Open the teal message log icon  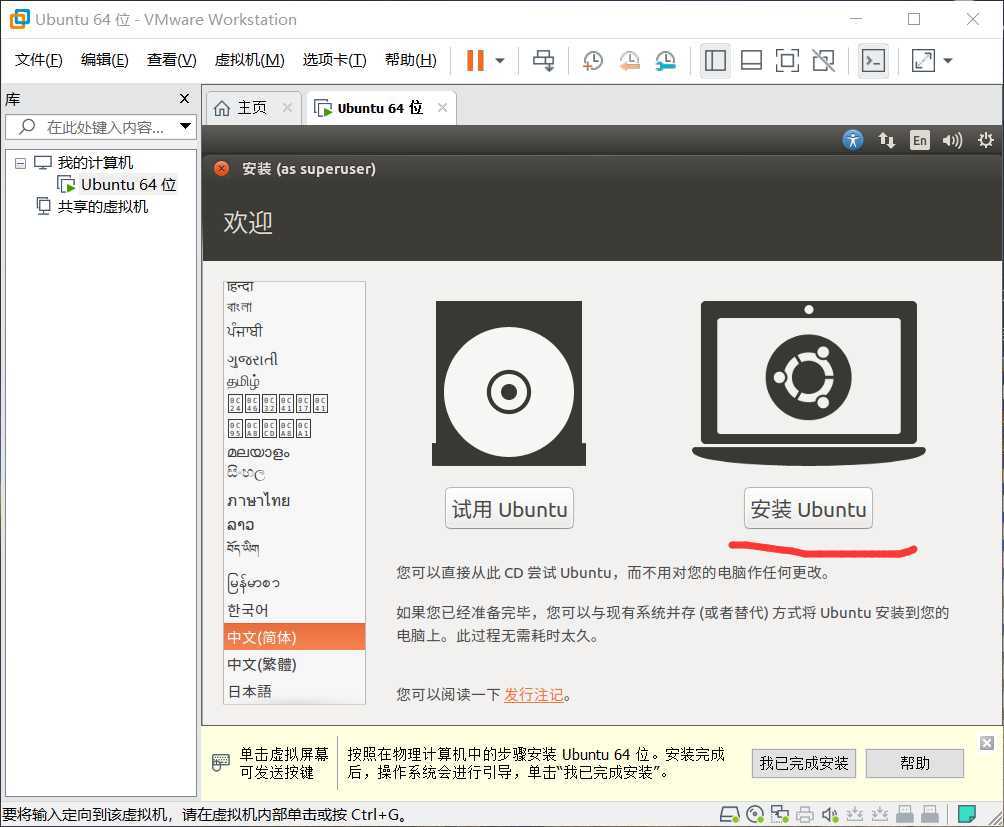pos(966,814)
